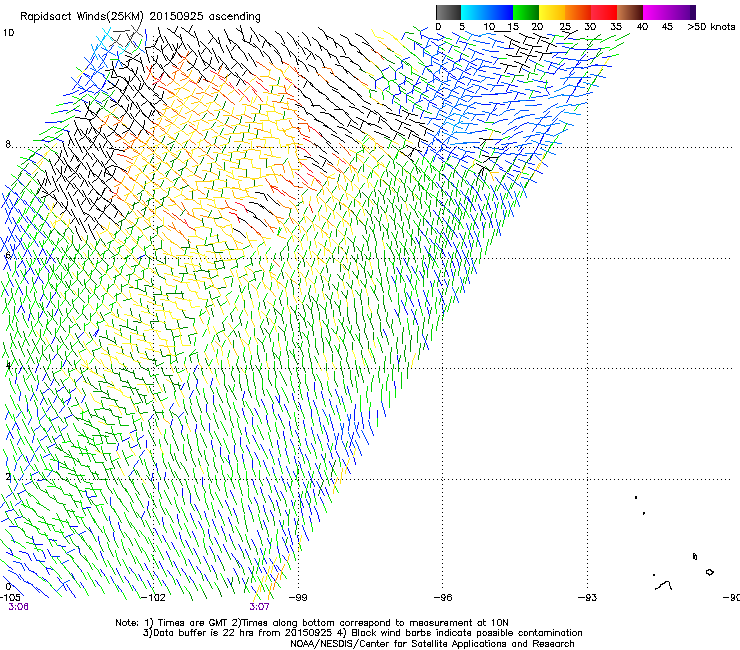740x650 pixels.
Task: Click the gray 0-5 knots color swatch
Action: click(x=448, y=12)
